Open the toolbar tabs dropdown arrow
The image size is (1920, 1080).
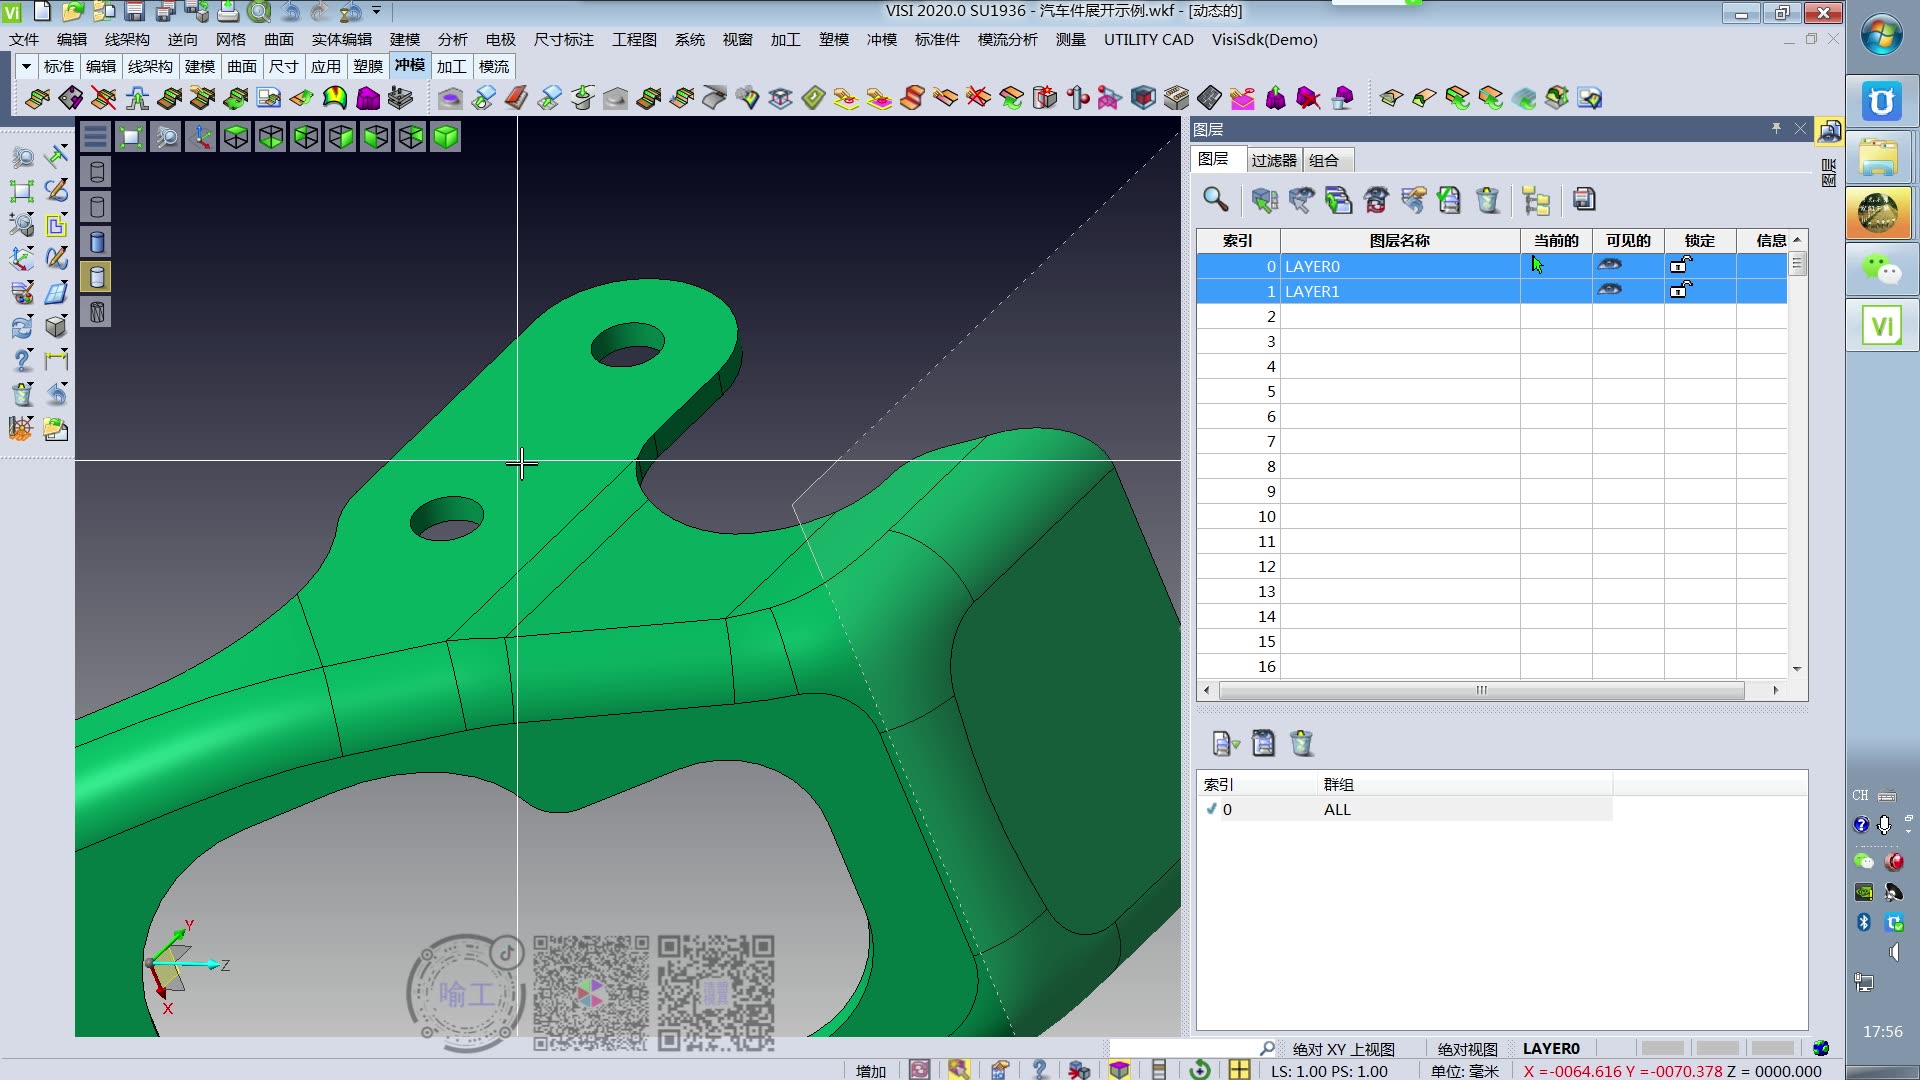pos(26,66)
